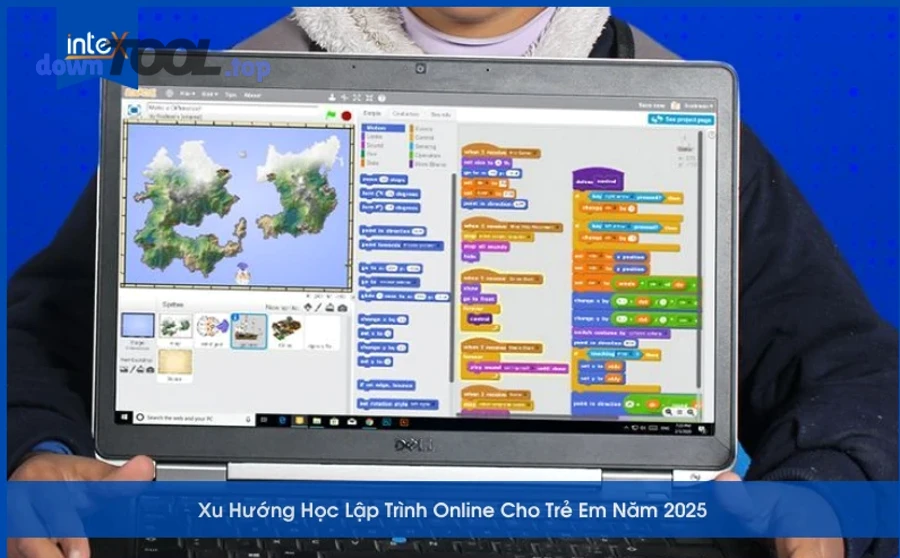Paint a new backdrop icon

132,369
